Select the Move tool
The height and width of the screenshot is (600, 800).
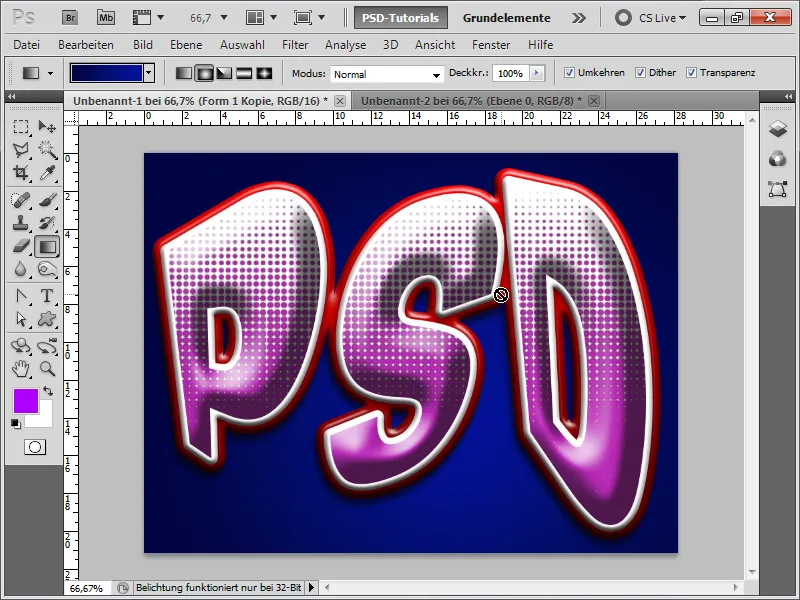tap(47, 126)
